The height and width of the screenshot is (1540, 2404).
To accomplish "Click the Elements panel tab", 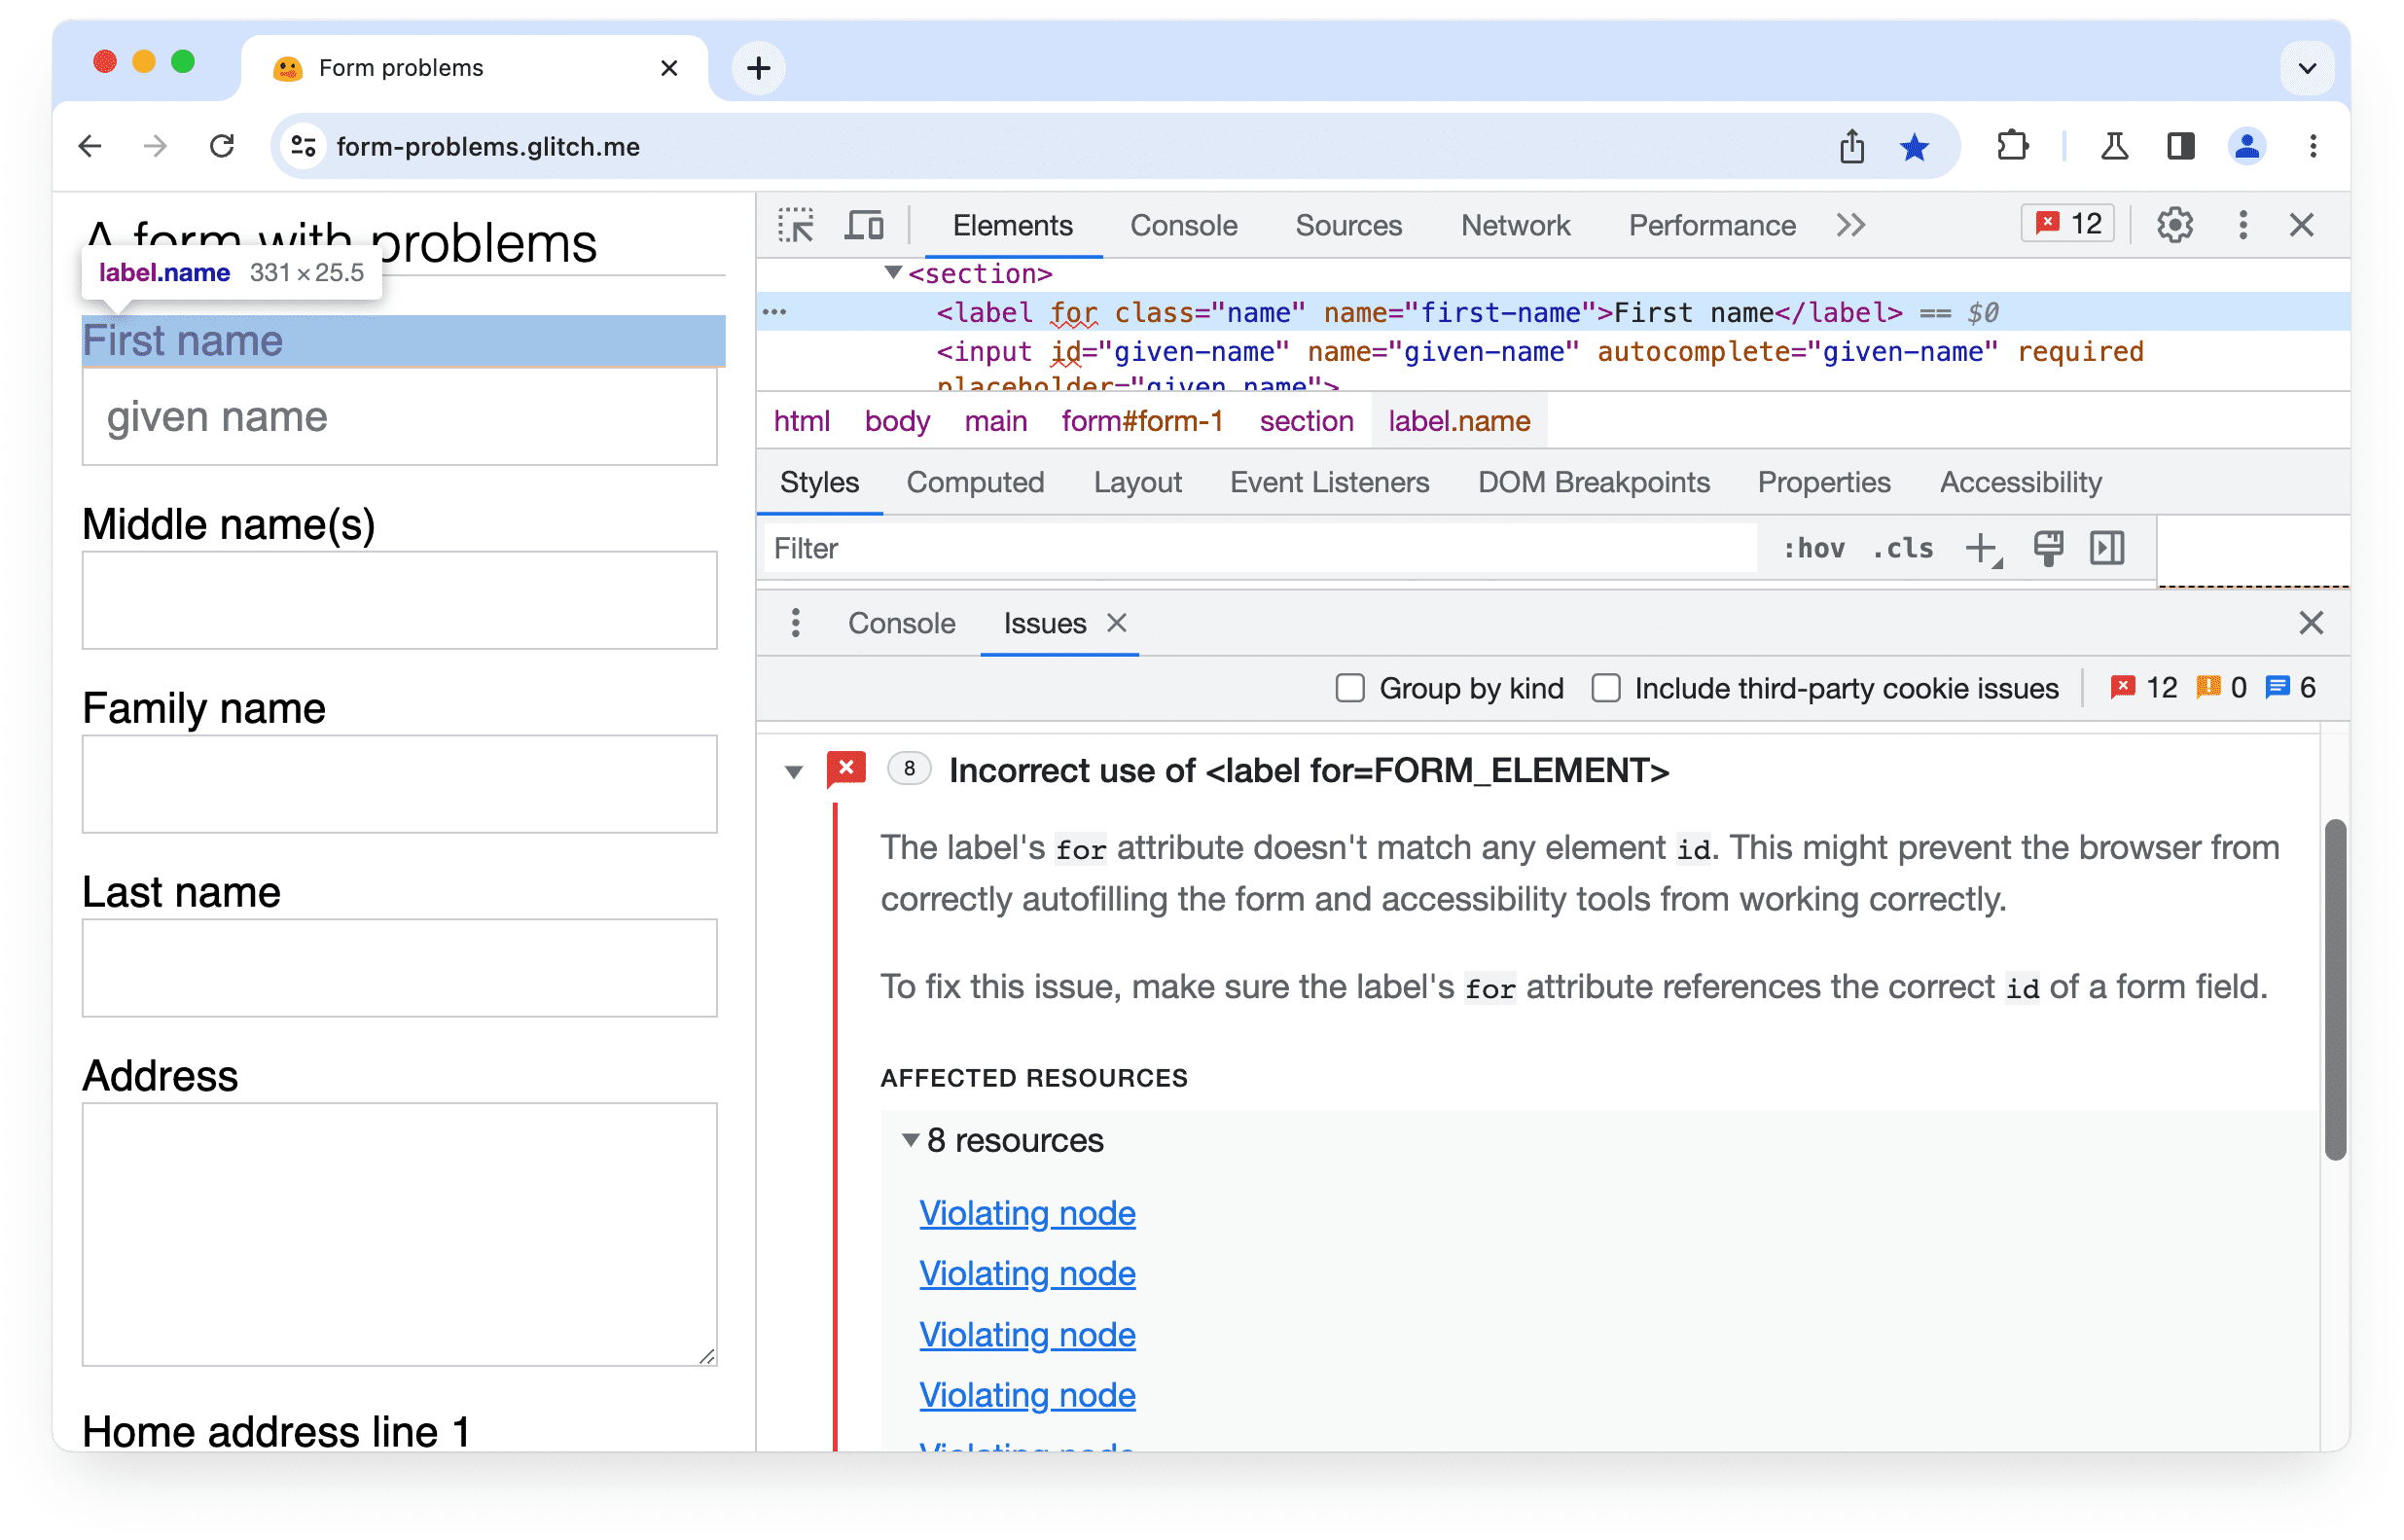I will tap(1015, 225).
